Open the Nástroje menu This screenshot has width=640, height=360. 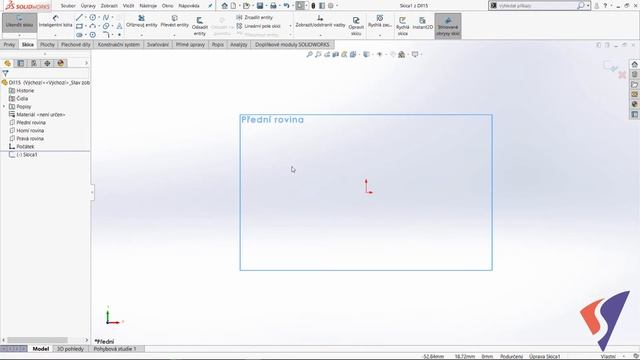point(148,6)
